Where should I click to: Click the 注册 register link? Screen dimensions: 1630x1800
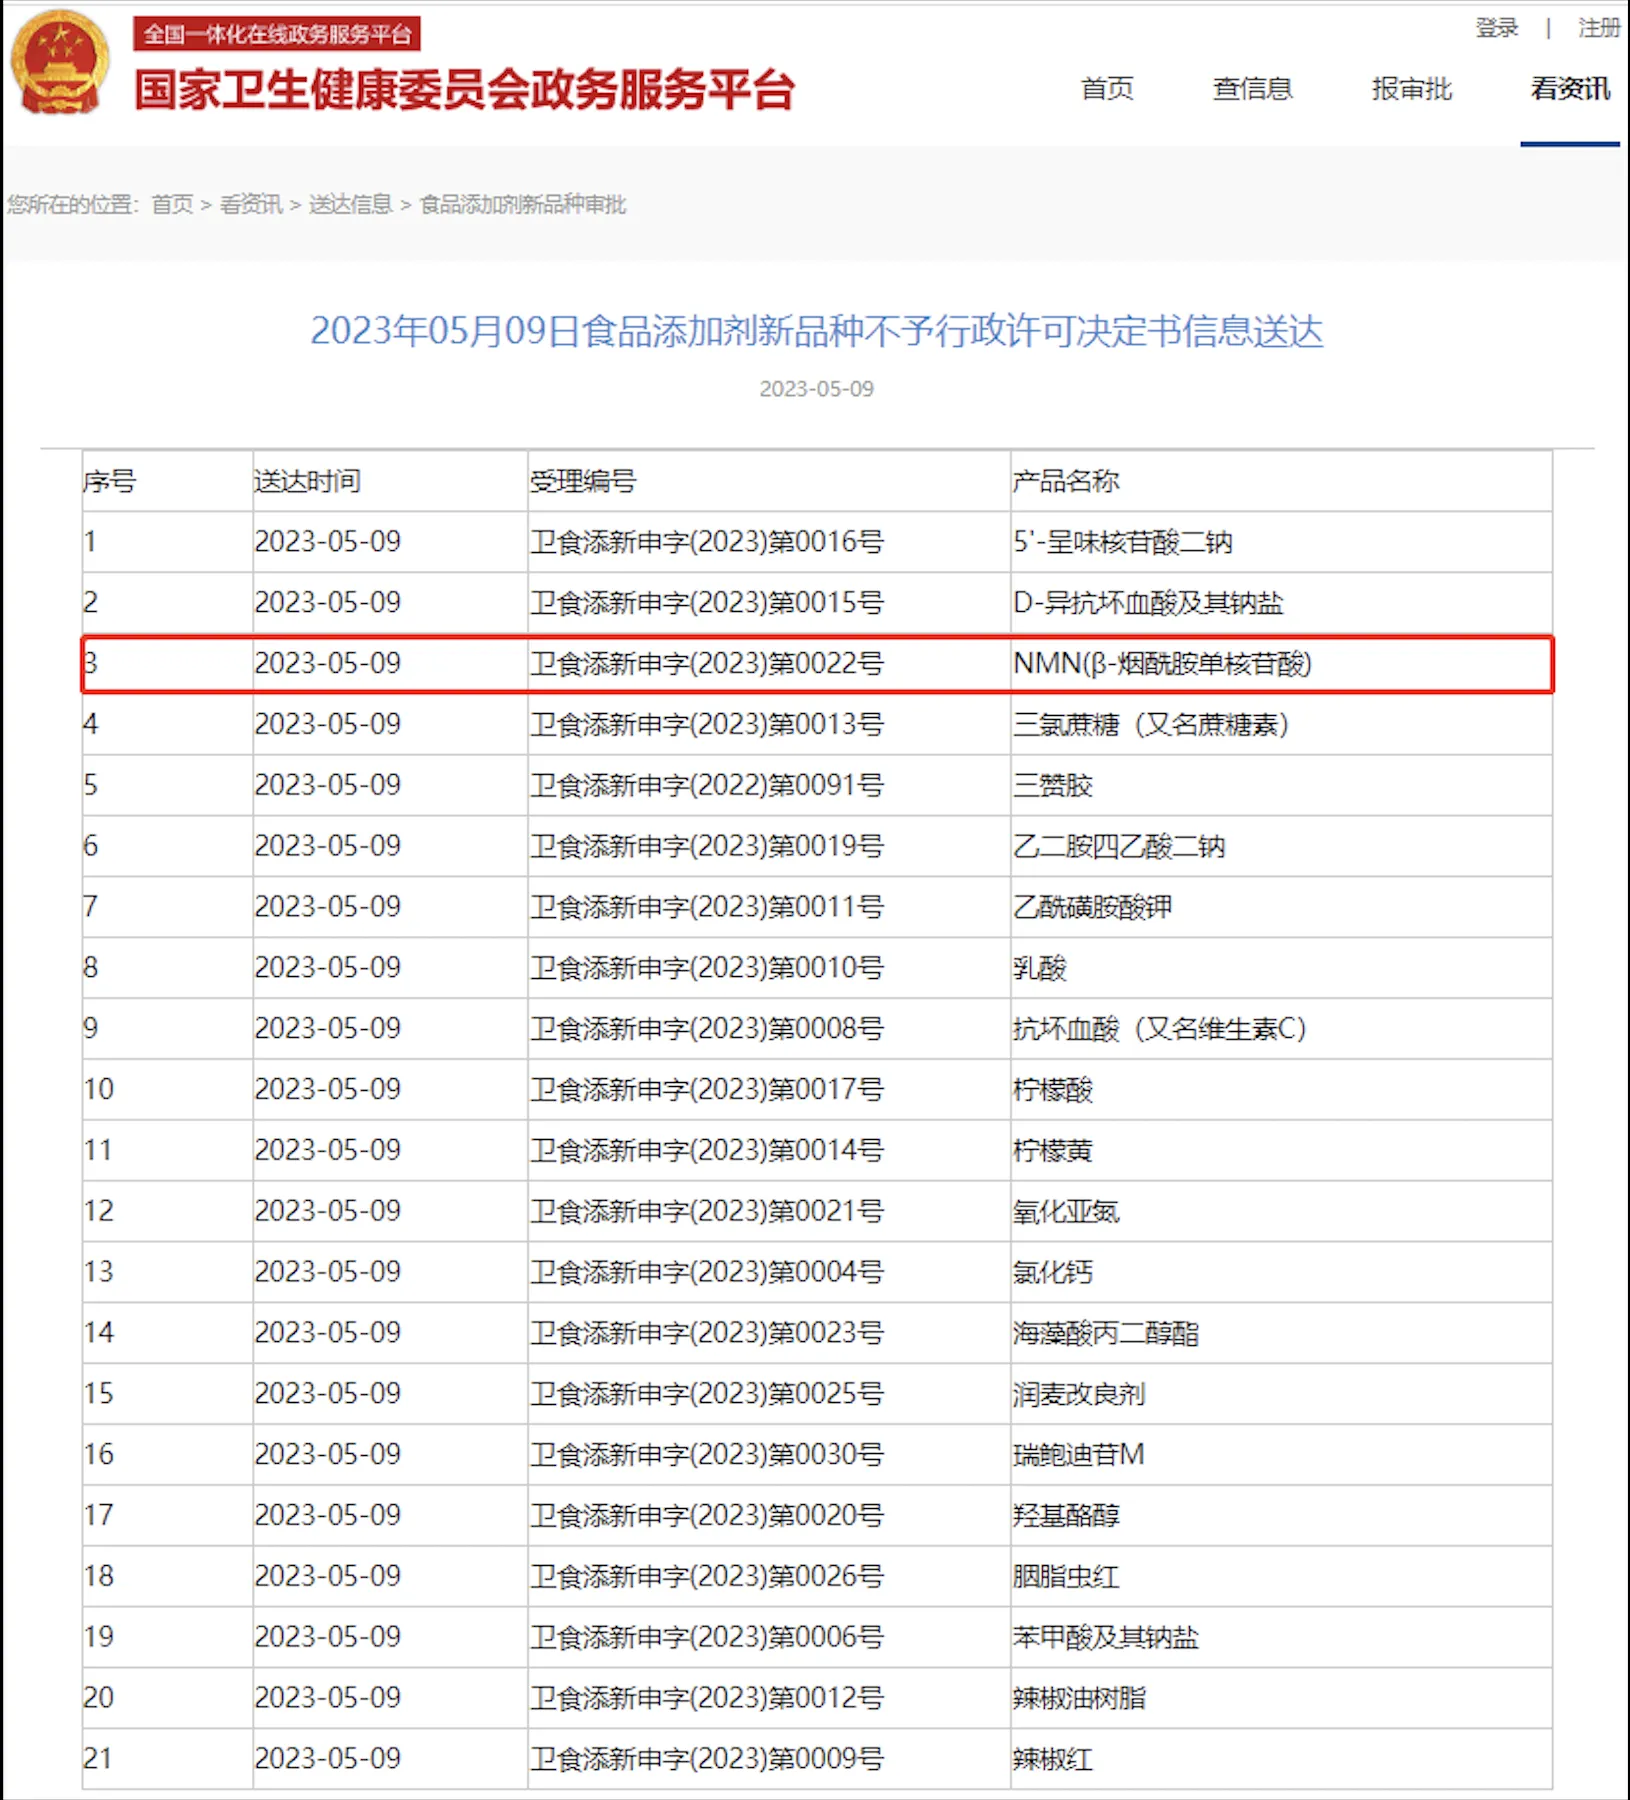click(x=1599, y=28)
